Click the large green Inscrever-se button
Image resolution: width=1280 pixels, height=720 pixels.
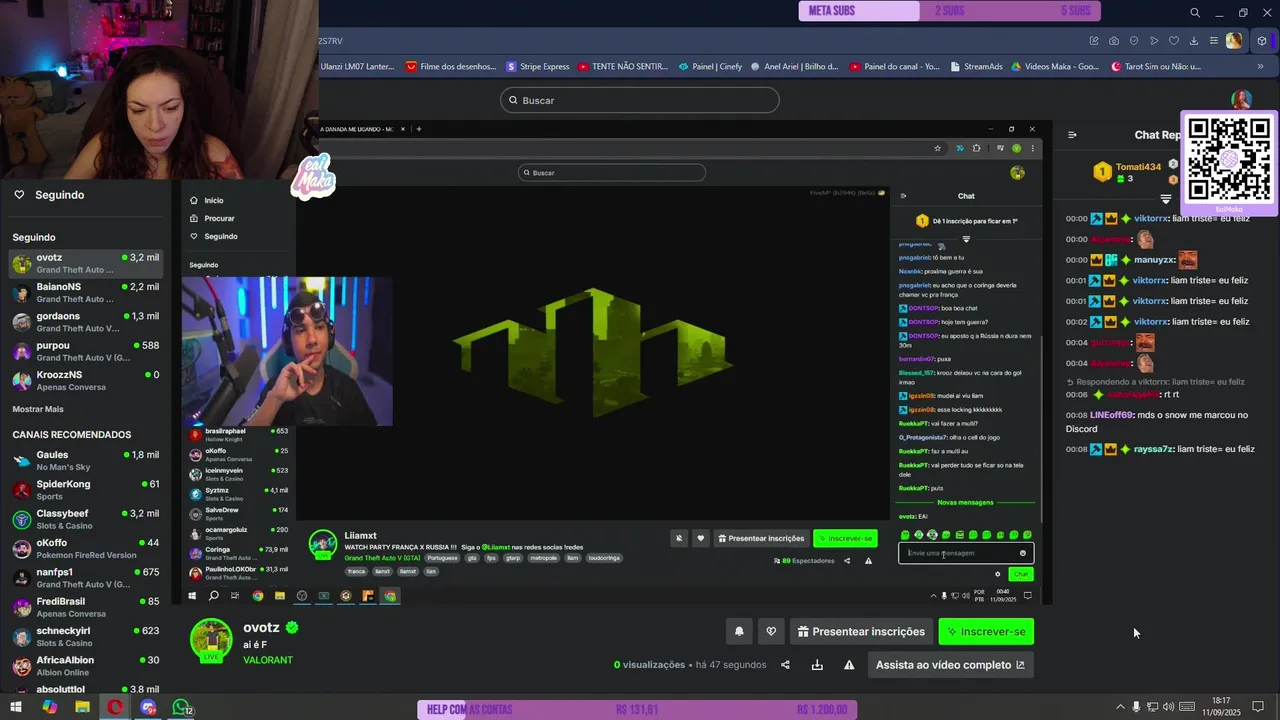click(986, 632)
